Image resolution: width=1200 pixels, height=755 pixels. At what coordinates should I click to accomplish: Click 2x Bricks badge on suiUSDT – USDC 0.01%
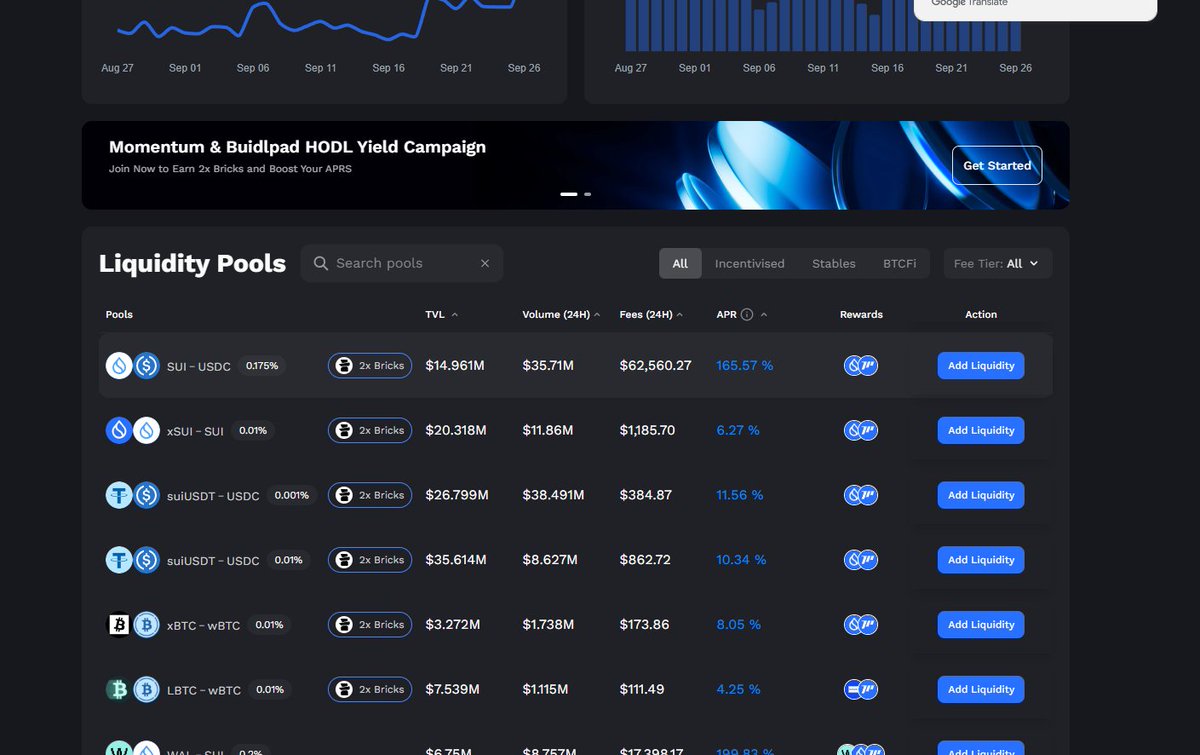370,560
